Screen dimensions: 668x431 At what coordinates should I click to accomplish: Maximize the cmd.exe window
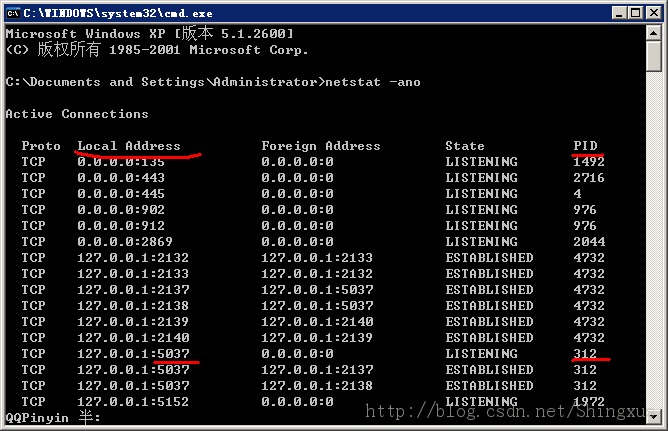[x=636, y=13]
